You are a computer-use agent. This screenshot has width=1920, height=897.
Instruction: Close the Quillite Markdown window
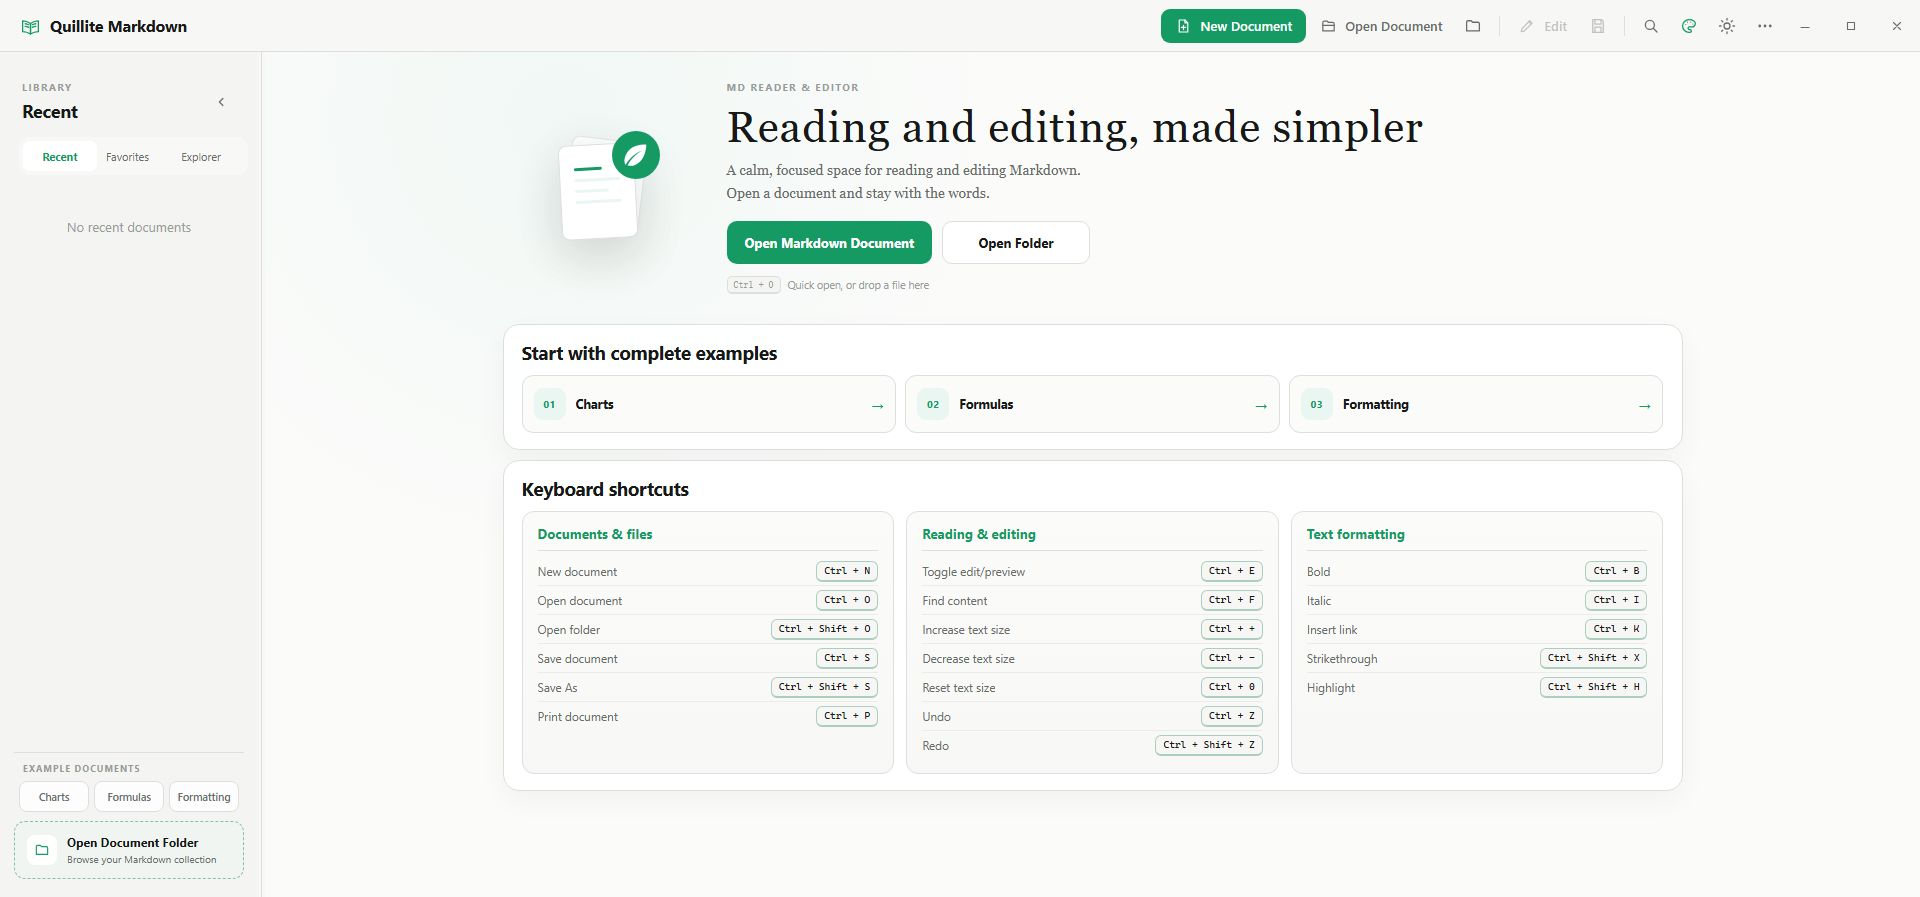click(x=1897, y=27)
